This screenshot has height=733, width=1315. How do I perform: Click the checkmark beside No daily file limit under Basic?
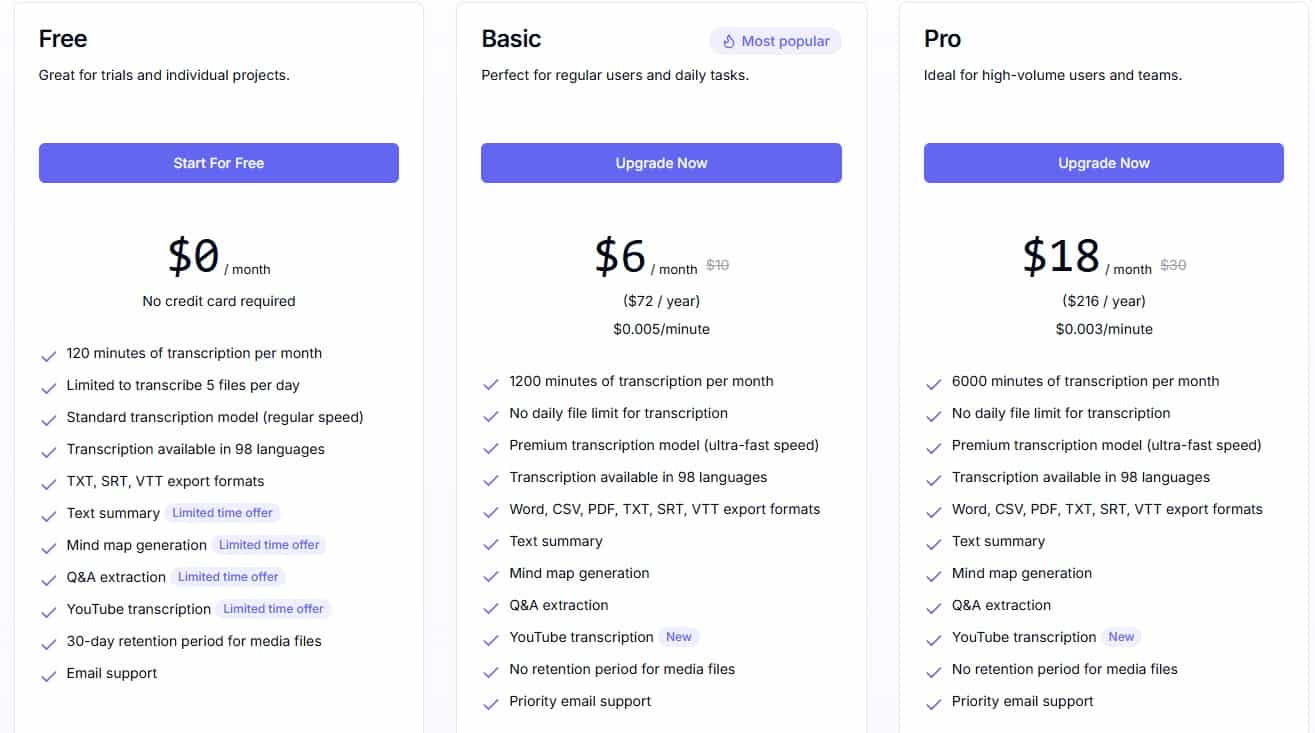click(491, 413)
